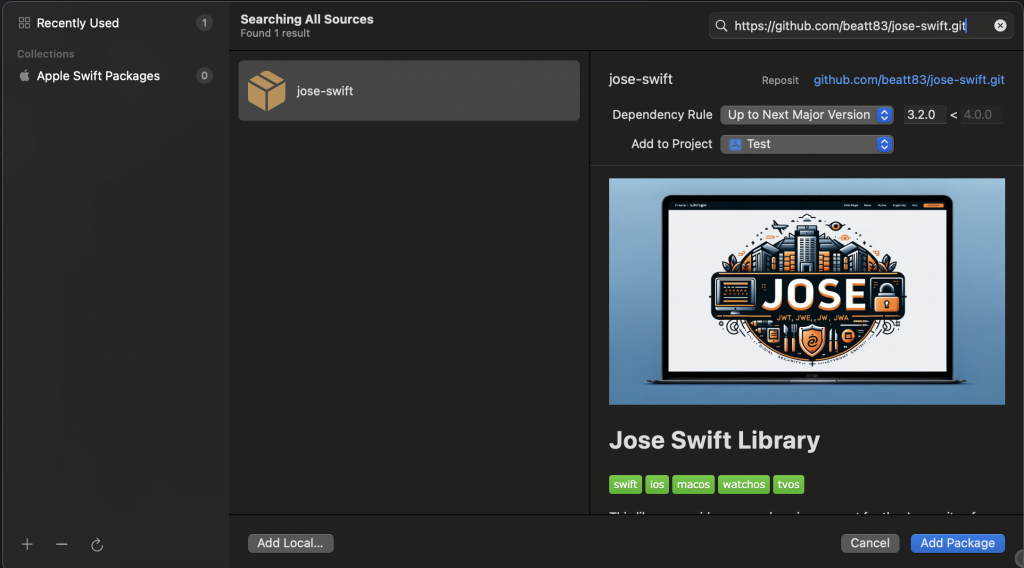Click the macos tag badge
This screenshot has width=1024, height=568.
(693, 484)
